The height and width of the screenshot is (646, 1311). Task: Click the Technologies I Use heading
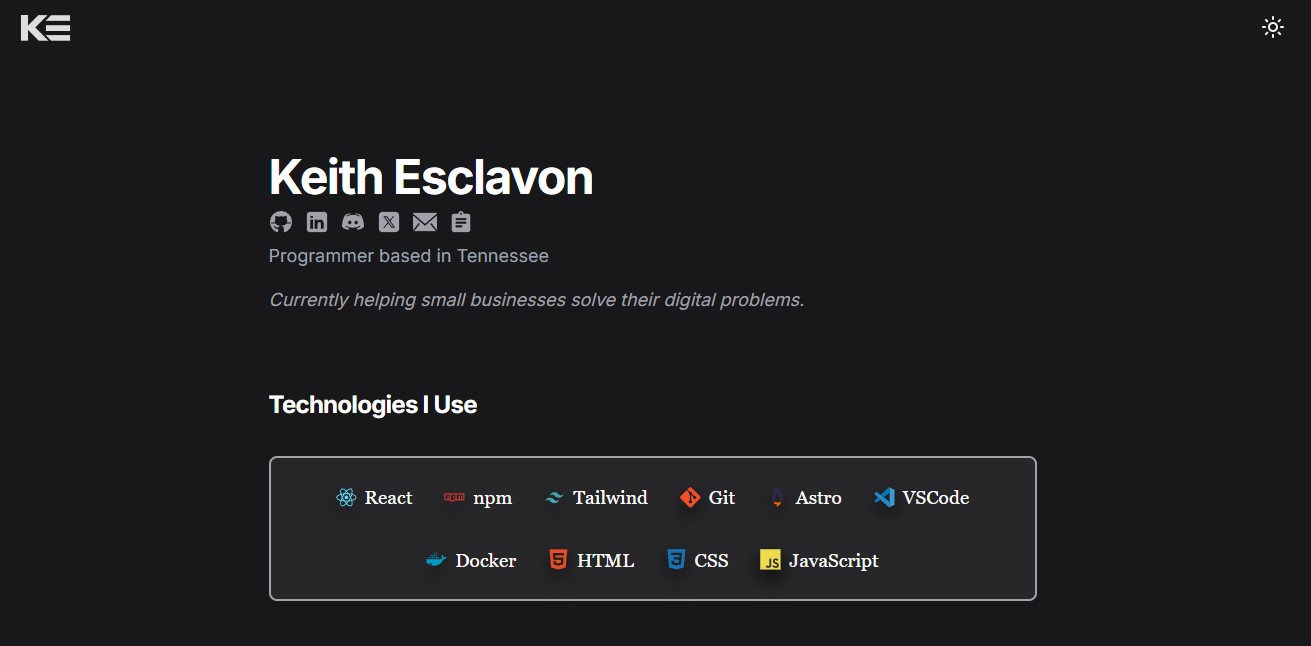(373, 405)
